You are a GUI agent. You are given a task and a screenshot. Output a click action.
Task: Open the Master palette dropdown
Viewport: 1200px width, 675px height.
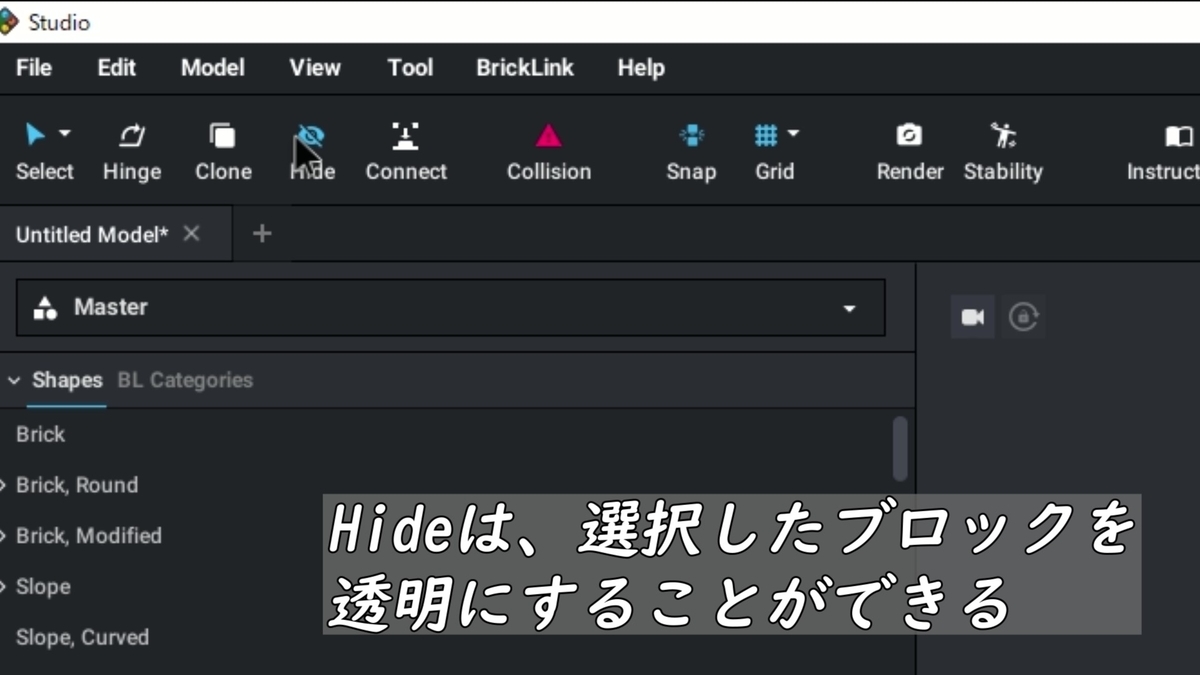coord(450,307)
